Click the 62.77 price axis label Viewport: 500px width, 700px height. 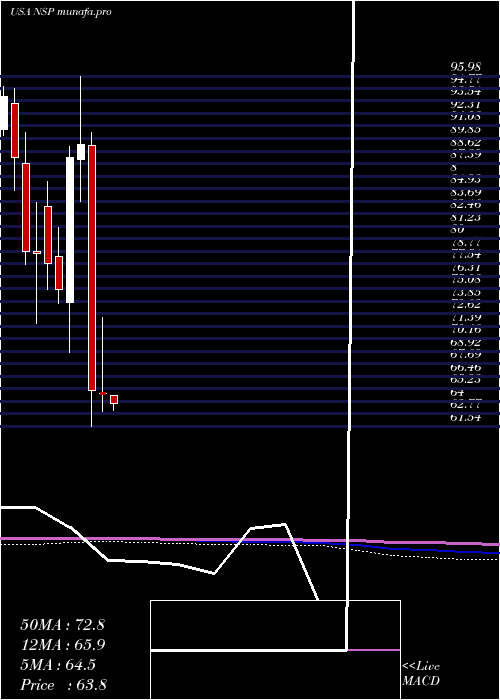click(x=466, y=406)
